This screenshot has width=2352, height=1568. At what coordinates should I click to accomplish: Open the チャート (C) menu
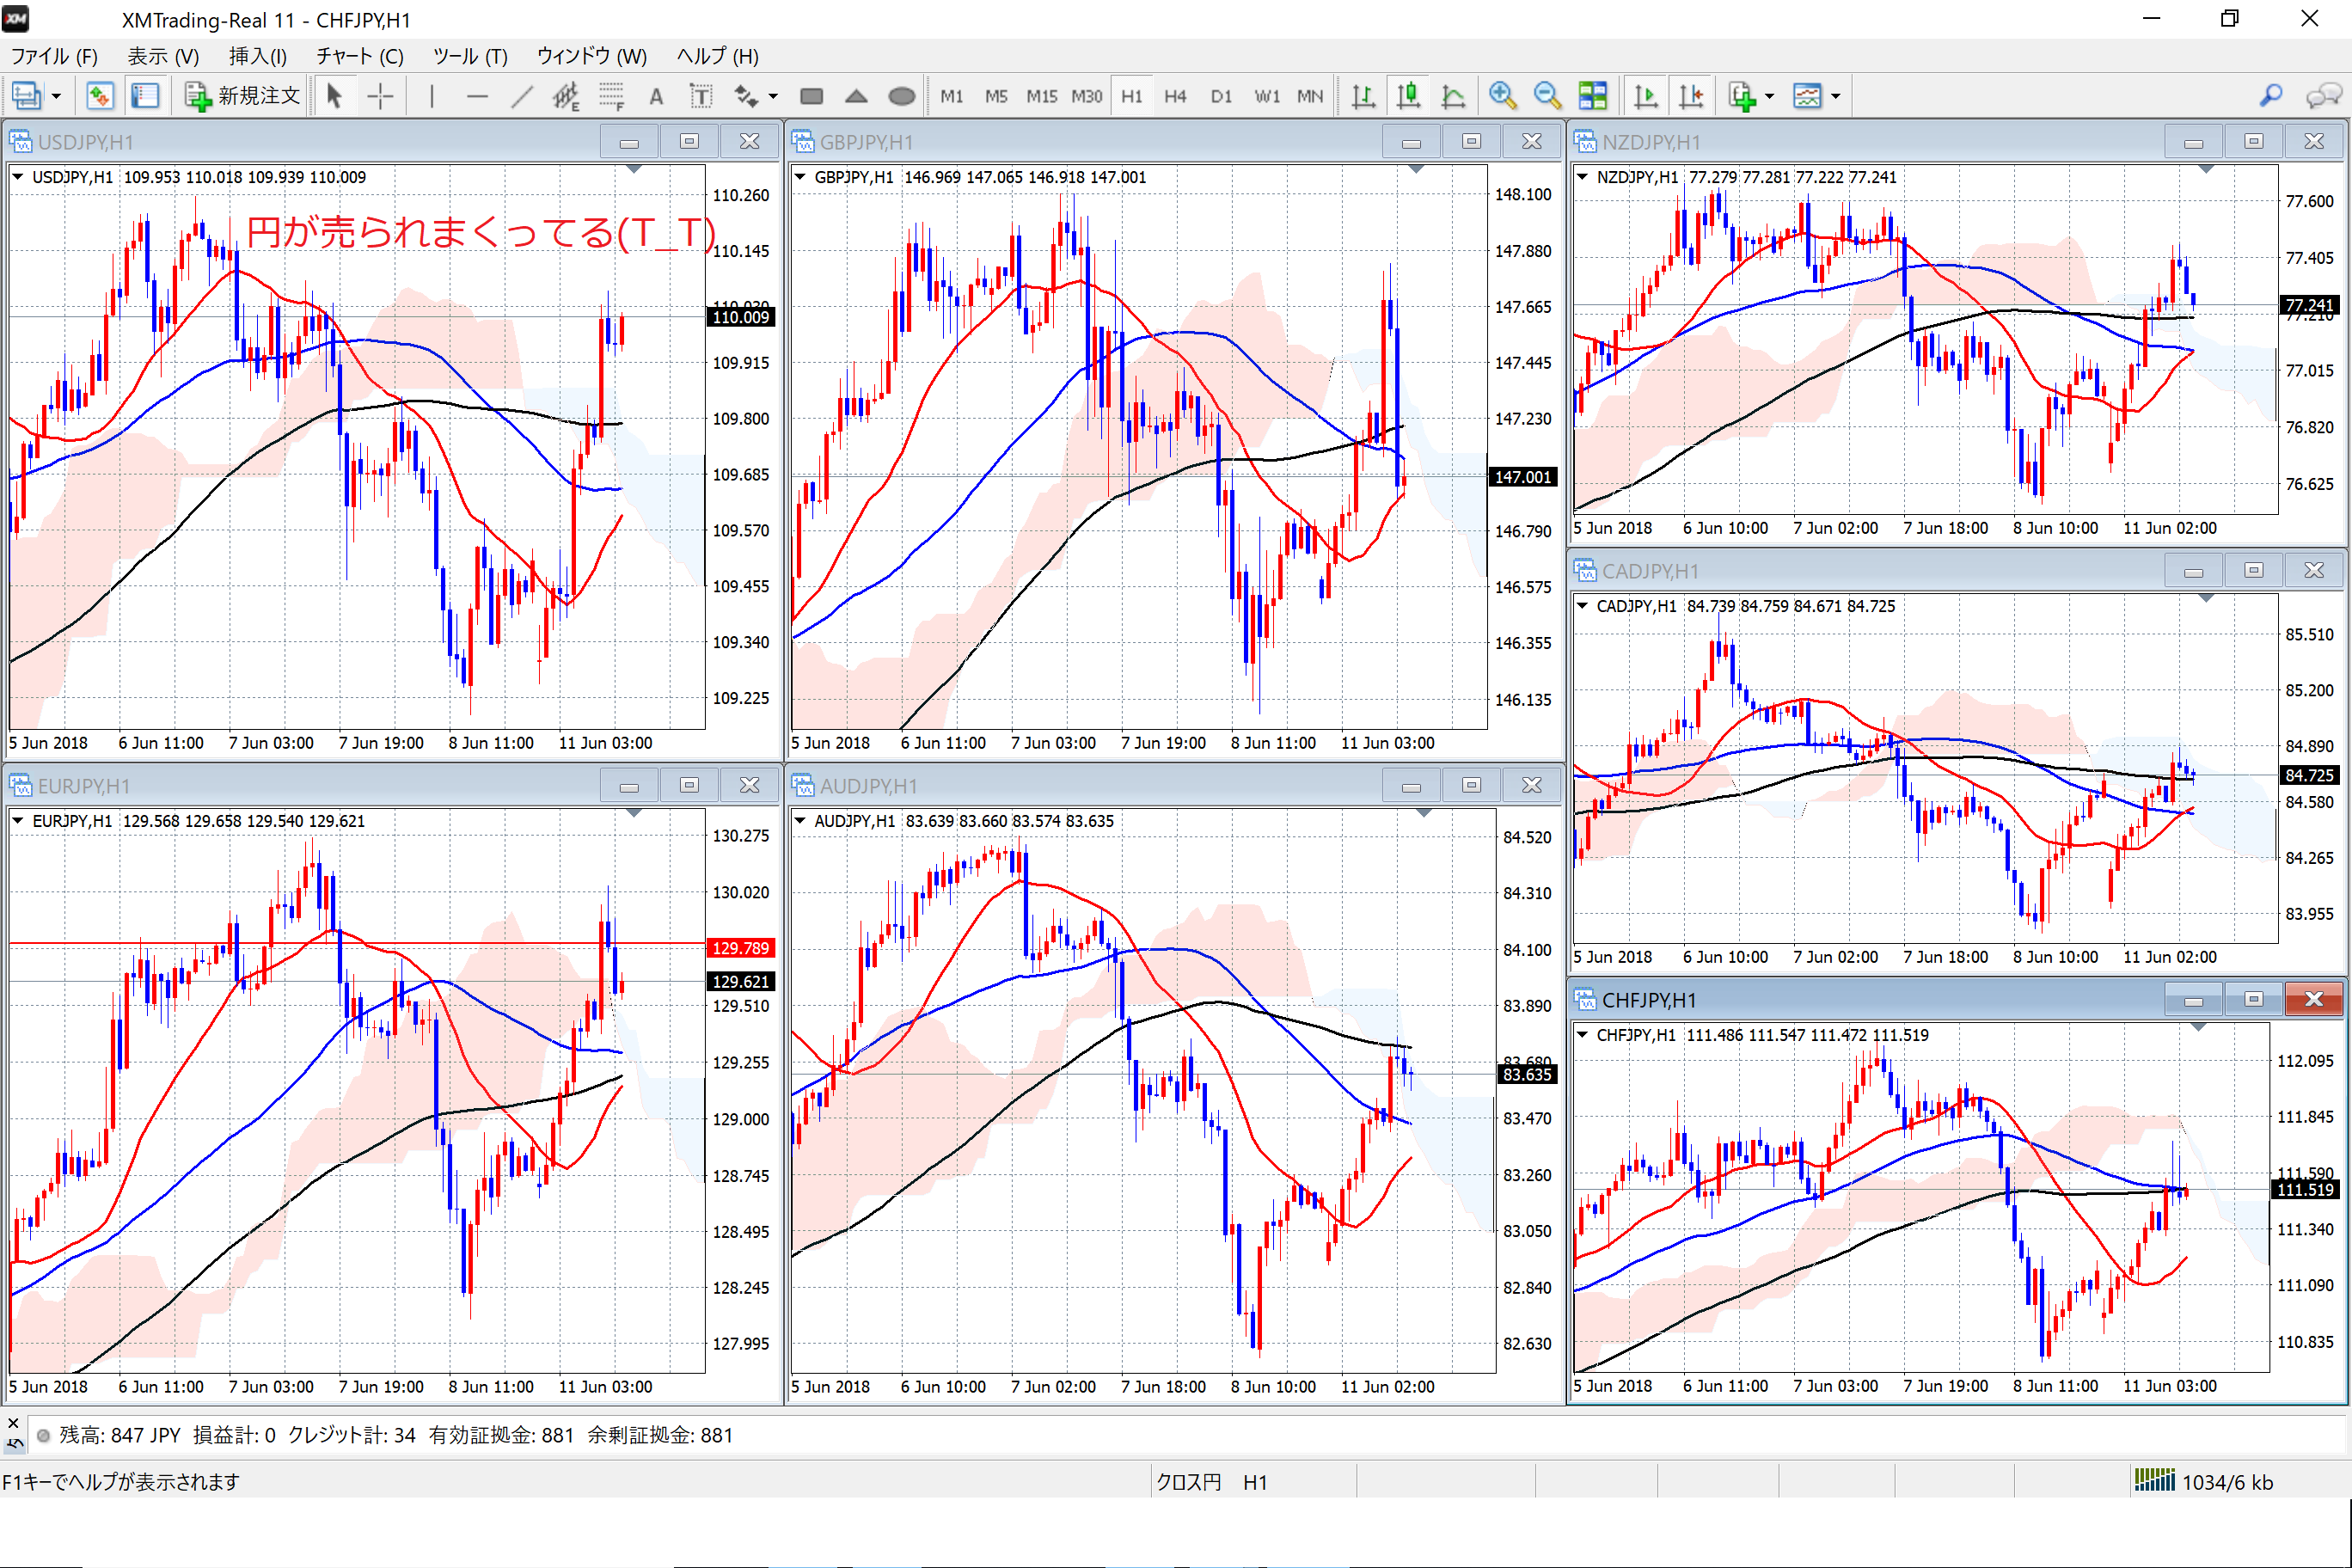click(x=359, y=56)
